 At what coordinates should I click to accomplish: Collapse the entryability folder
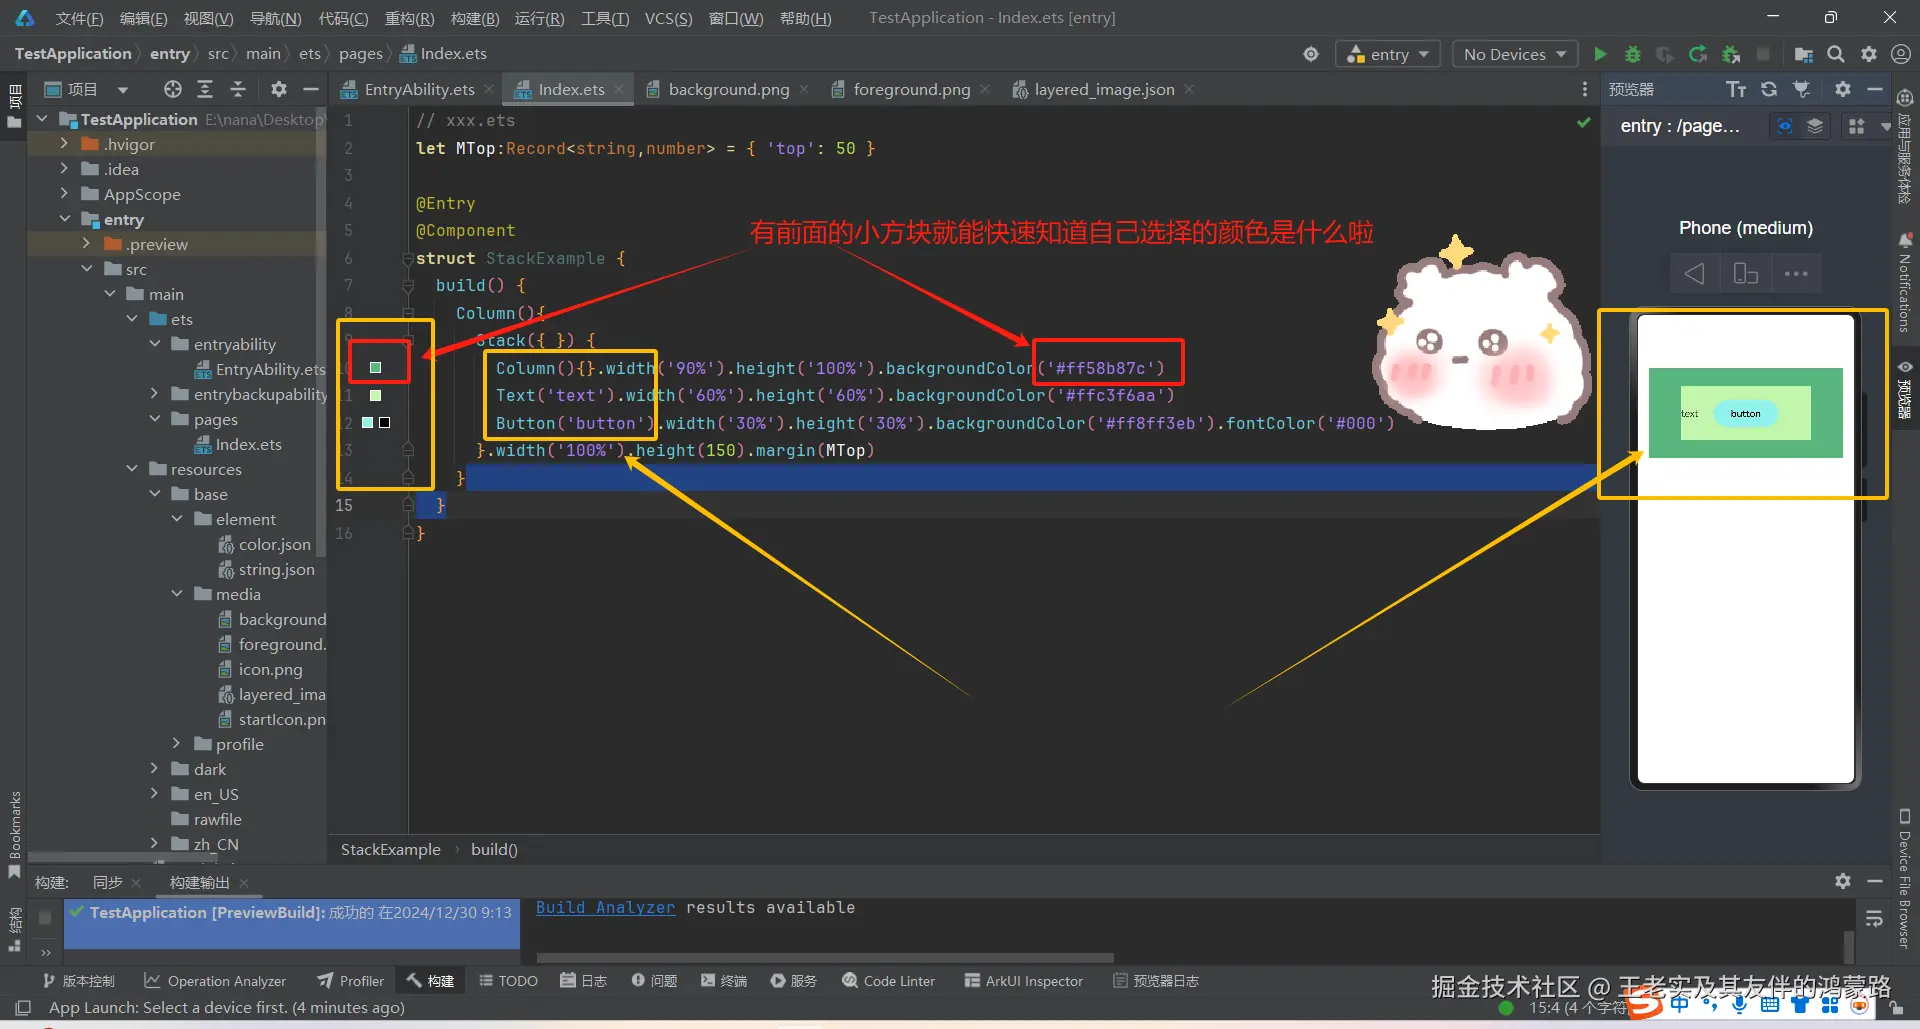(155, 344)
